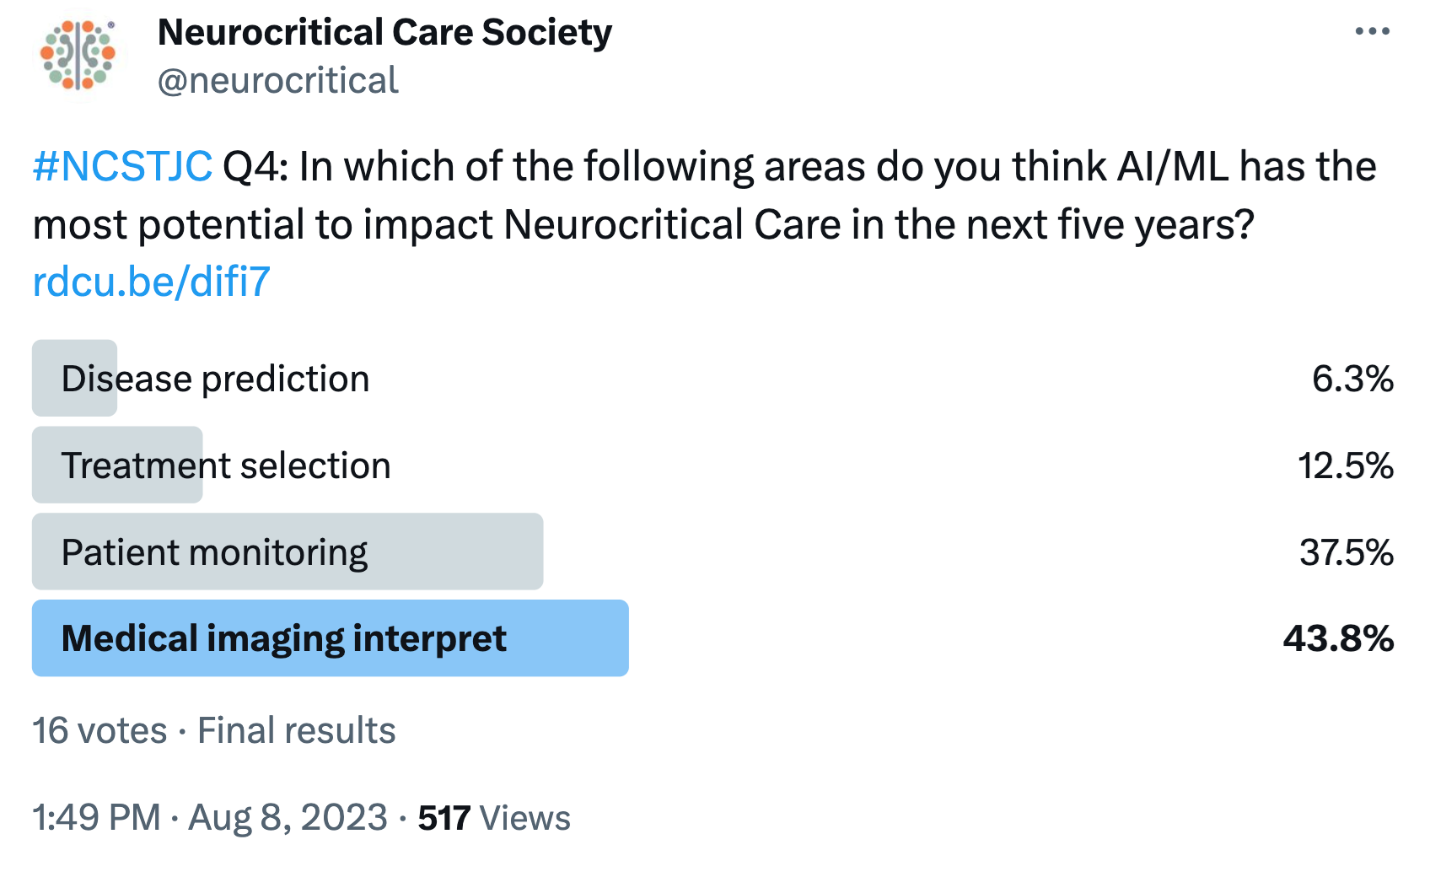Image resolution: width=1430 pixels, height=877 pixels.
Task: Click the Neurocritical Care Society profile avatar
Action: pos(78,55)
